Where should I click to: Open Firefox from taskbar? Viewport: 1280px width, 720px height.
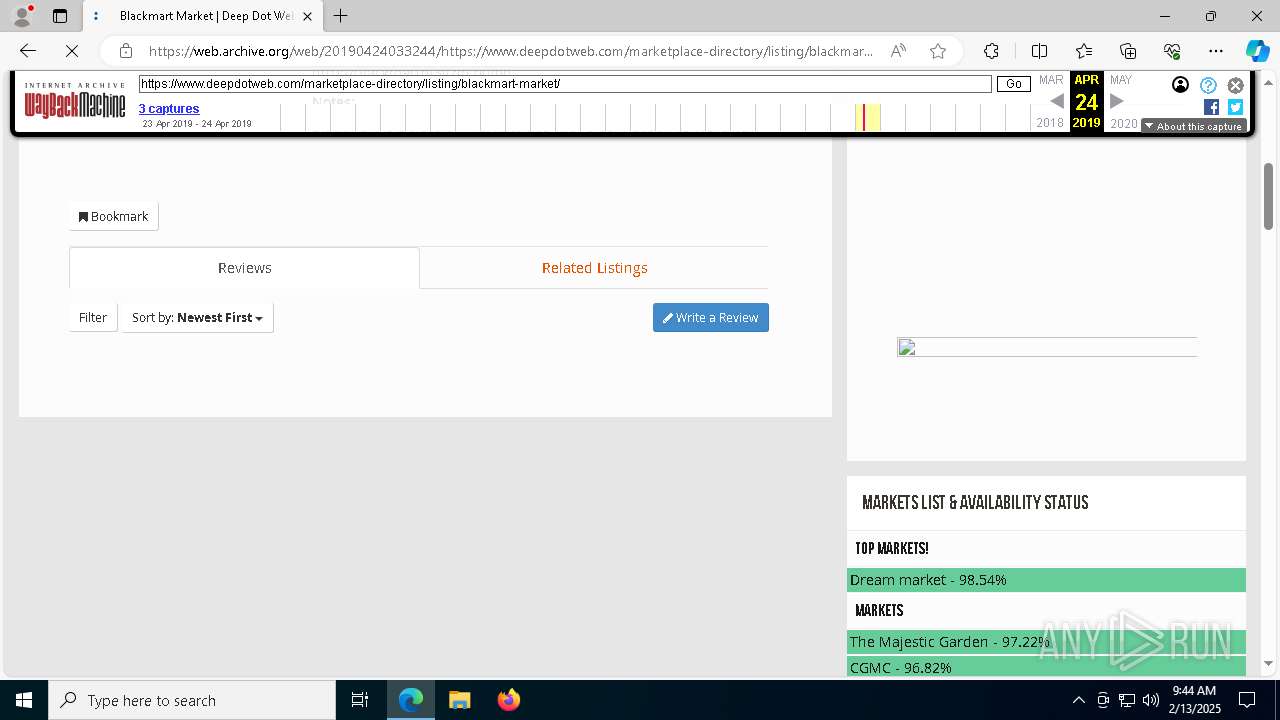508,700
